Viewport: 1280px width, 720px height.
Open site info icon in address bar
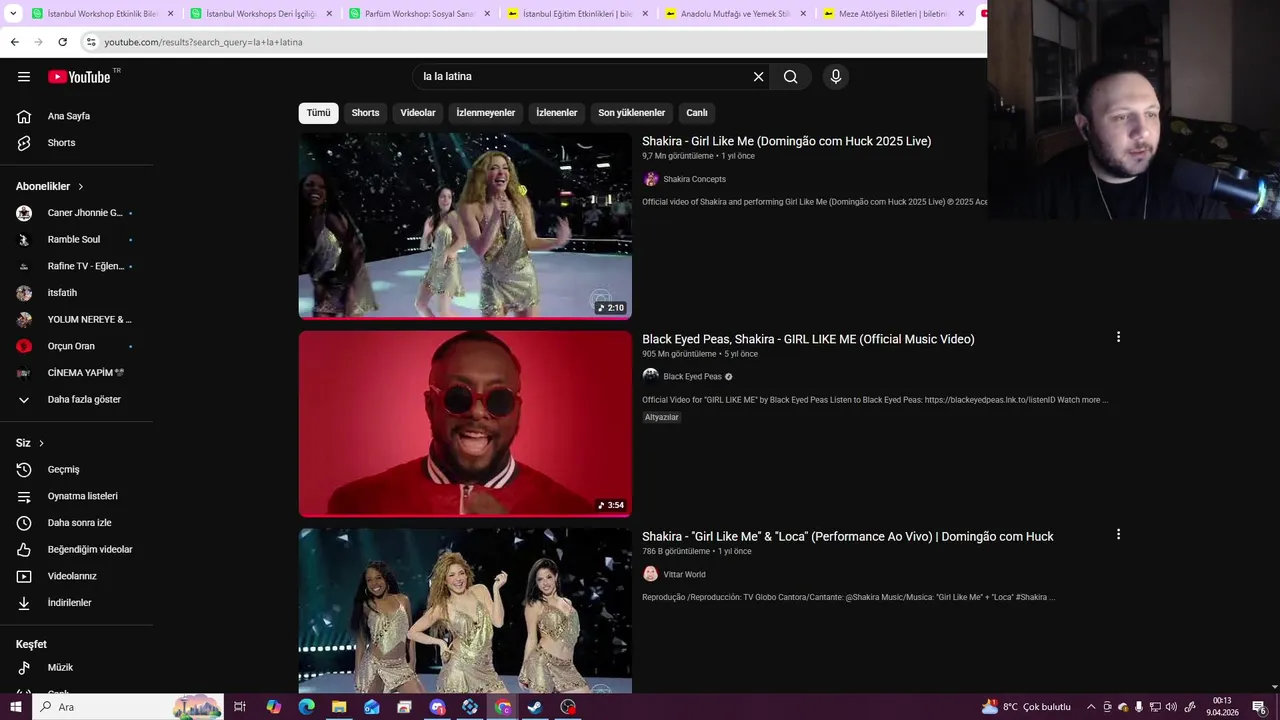click(x=91, y=42)
